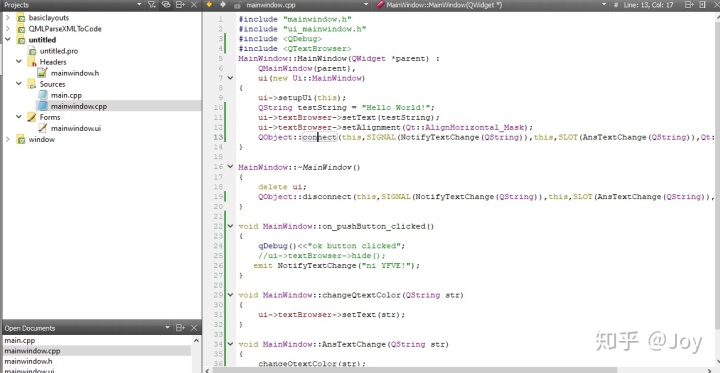This screenshot has height=373, width=720.
Task: Click the Forms folder icon
Action: (32, 117)
